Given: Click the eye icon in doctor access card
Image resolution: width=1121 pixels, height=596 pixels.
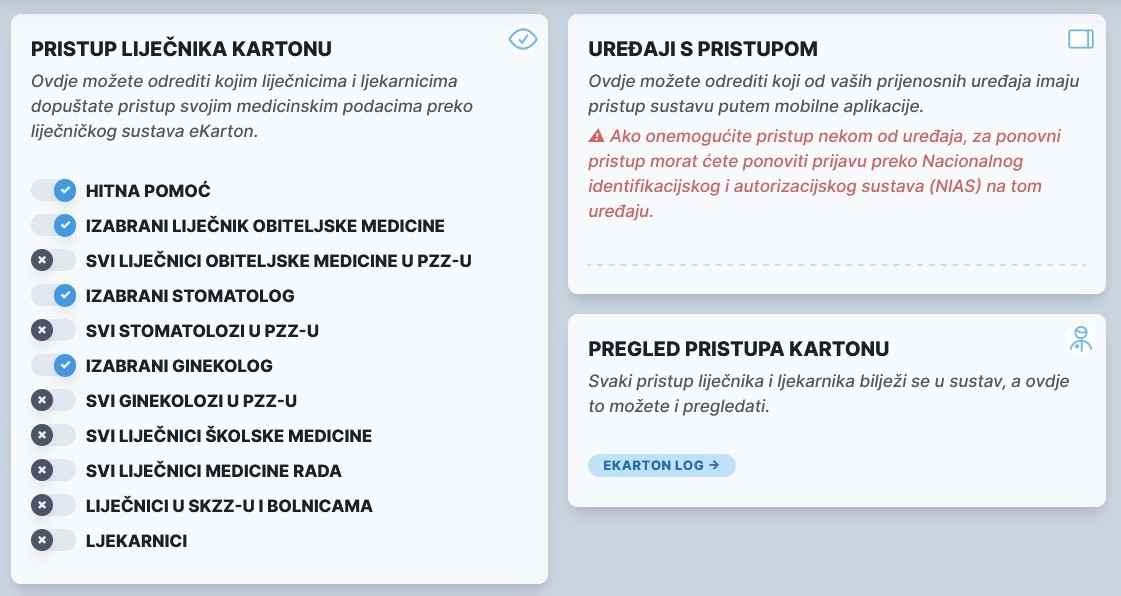Looking at the screenshot, I should 523,39.
